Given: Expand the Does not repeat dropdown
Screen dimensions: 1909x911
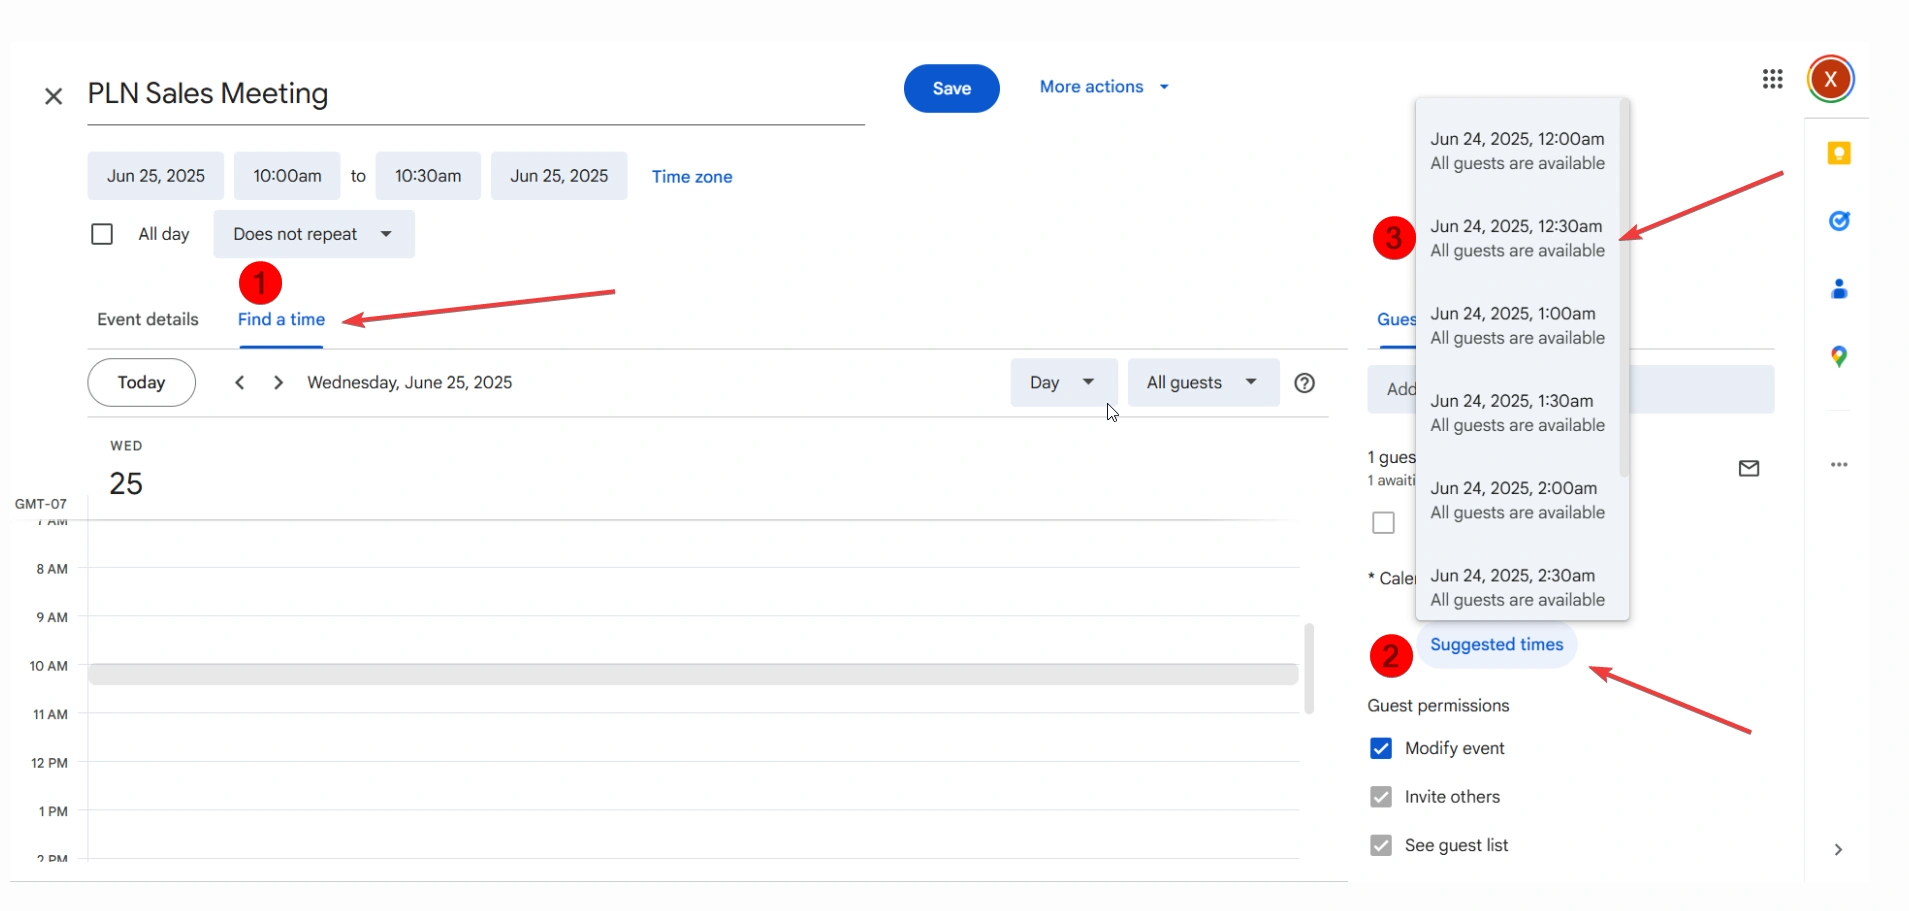Looking at the screenshot, I should pos(313,234).
